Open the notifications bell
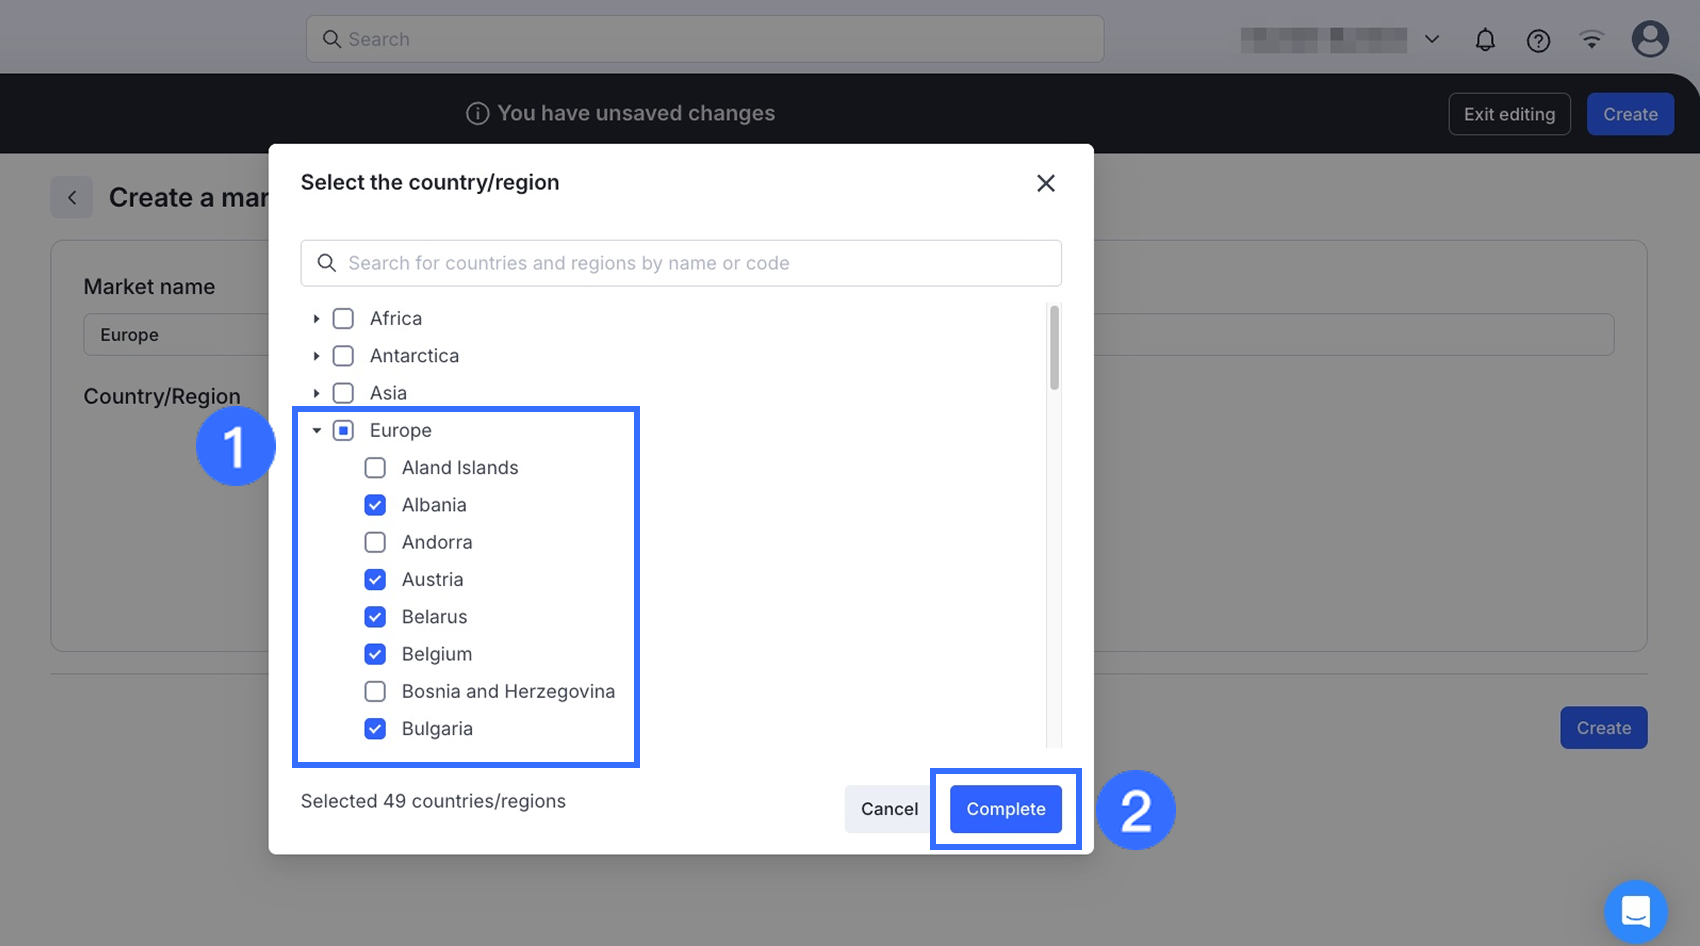Viewport: 1700px width, 946px height. [1485, 40]
